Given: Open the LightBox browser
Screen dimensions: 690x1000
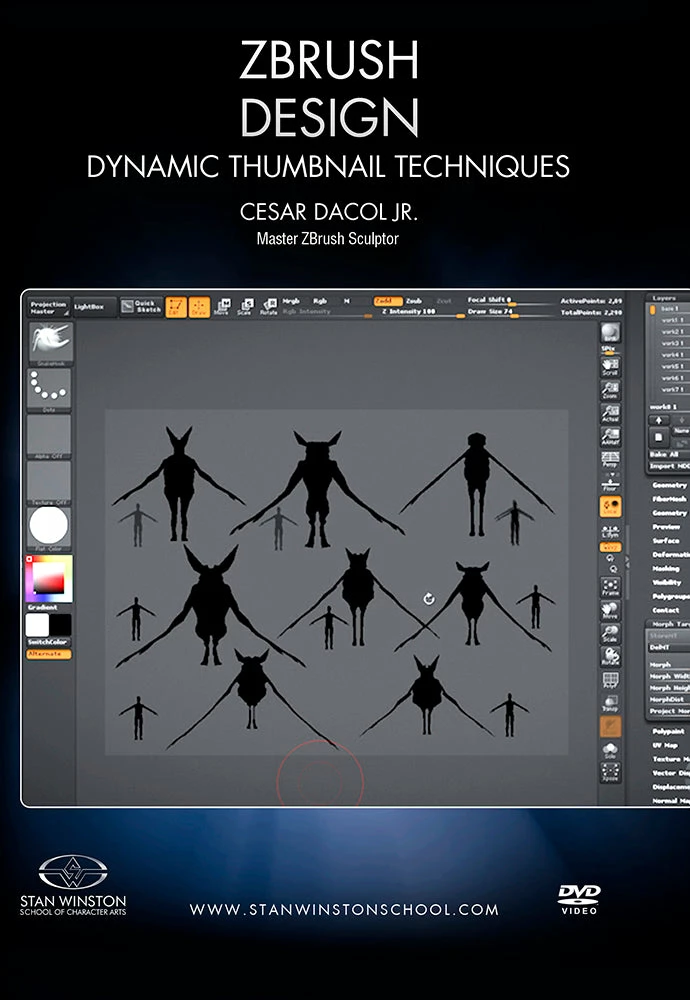Looking at the screenshot, I should [89, 303].
